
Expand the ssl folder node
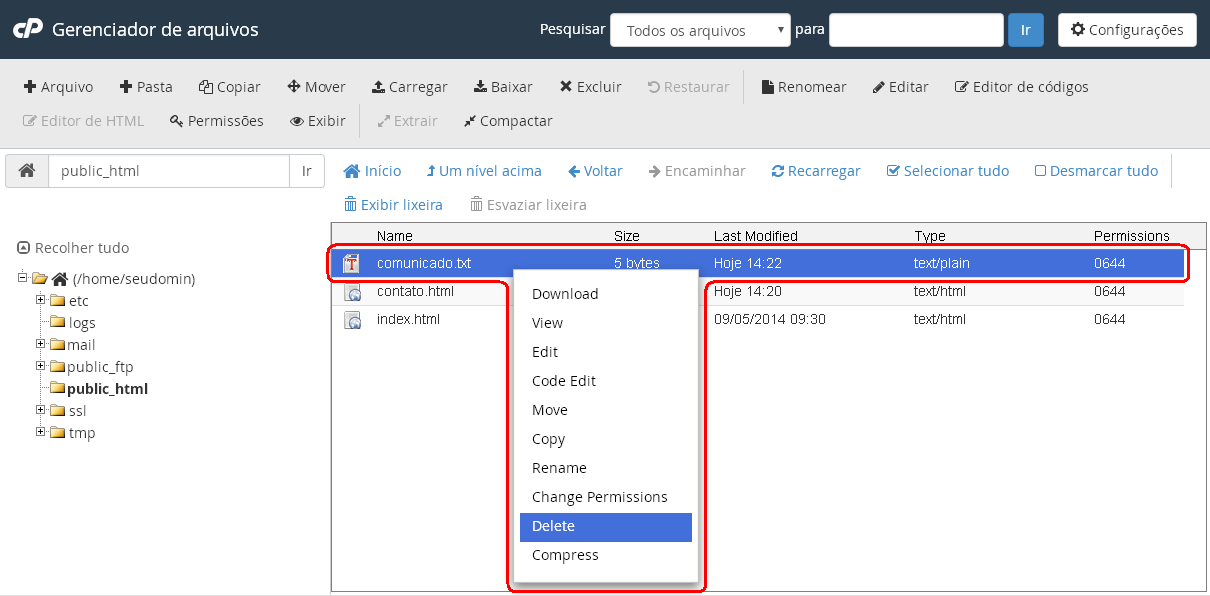pyautogui.click(x=40, y=409)
